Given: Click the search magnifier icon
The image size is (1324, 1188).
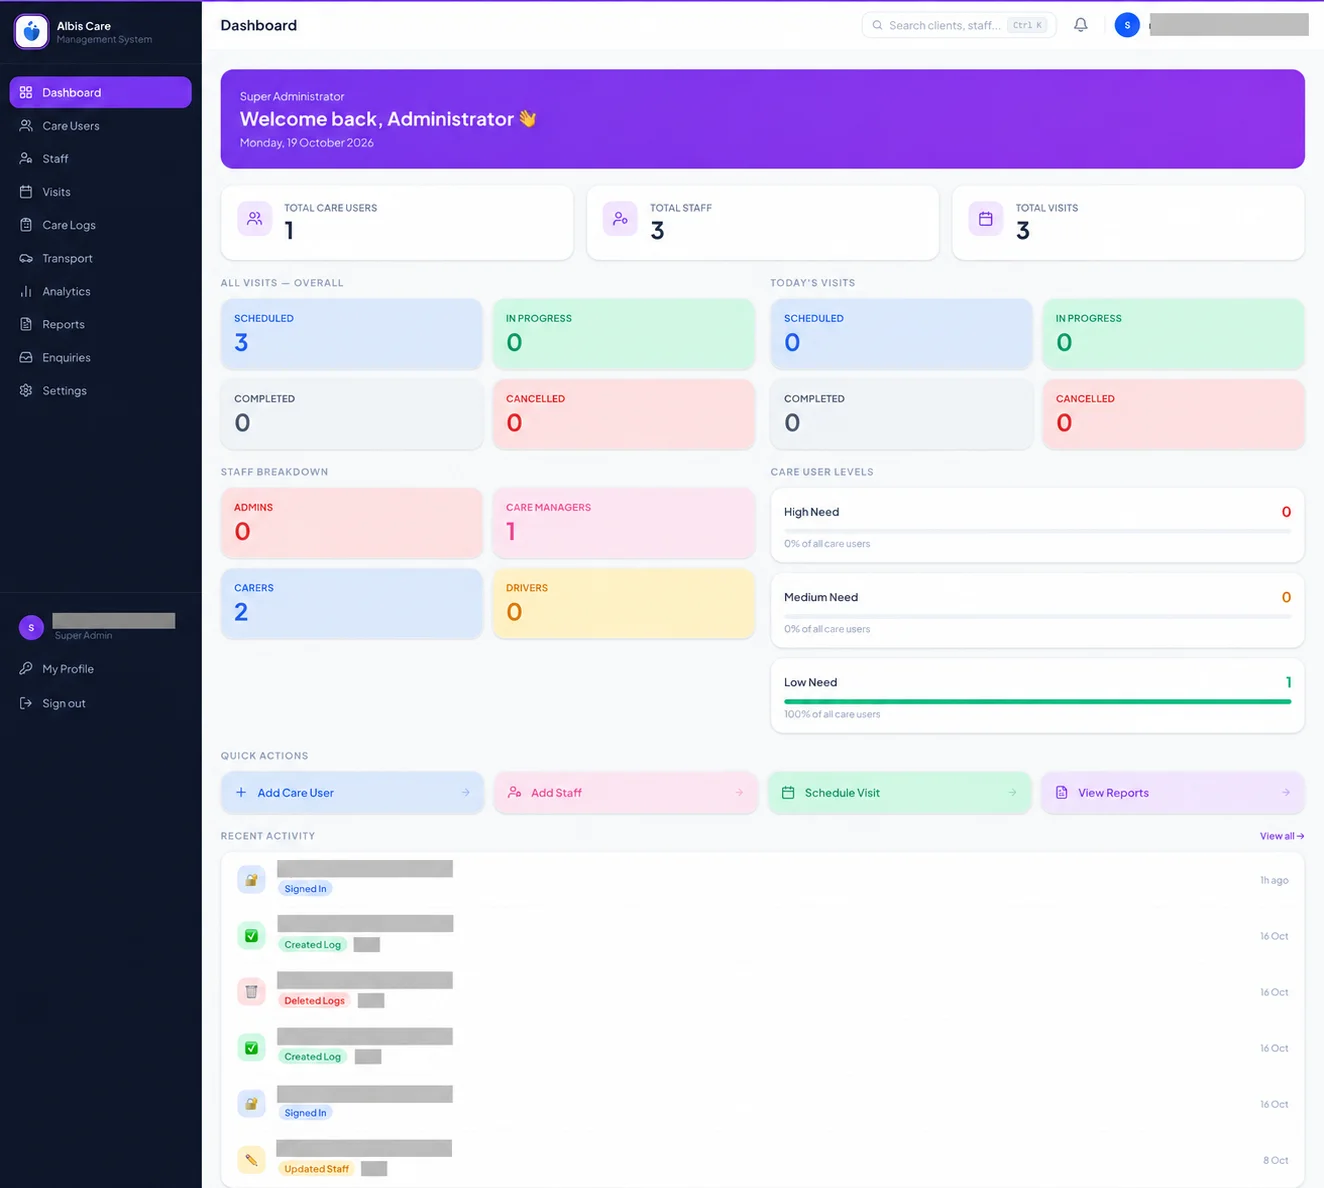Looking at the screenshot, I should (877, 25).
